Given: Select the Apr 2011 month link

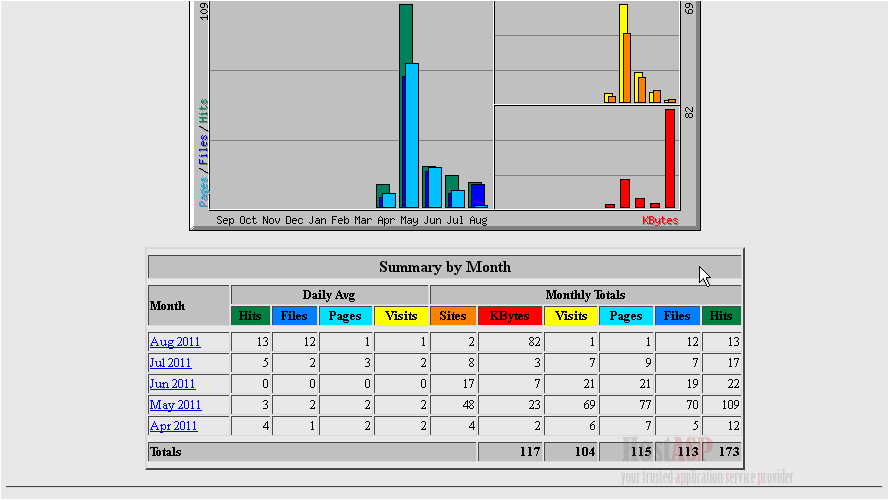Looking at the screenshot, I should 174,426.
